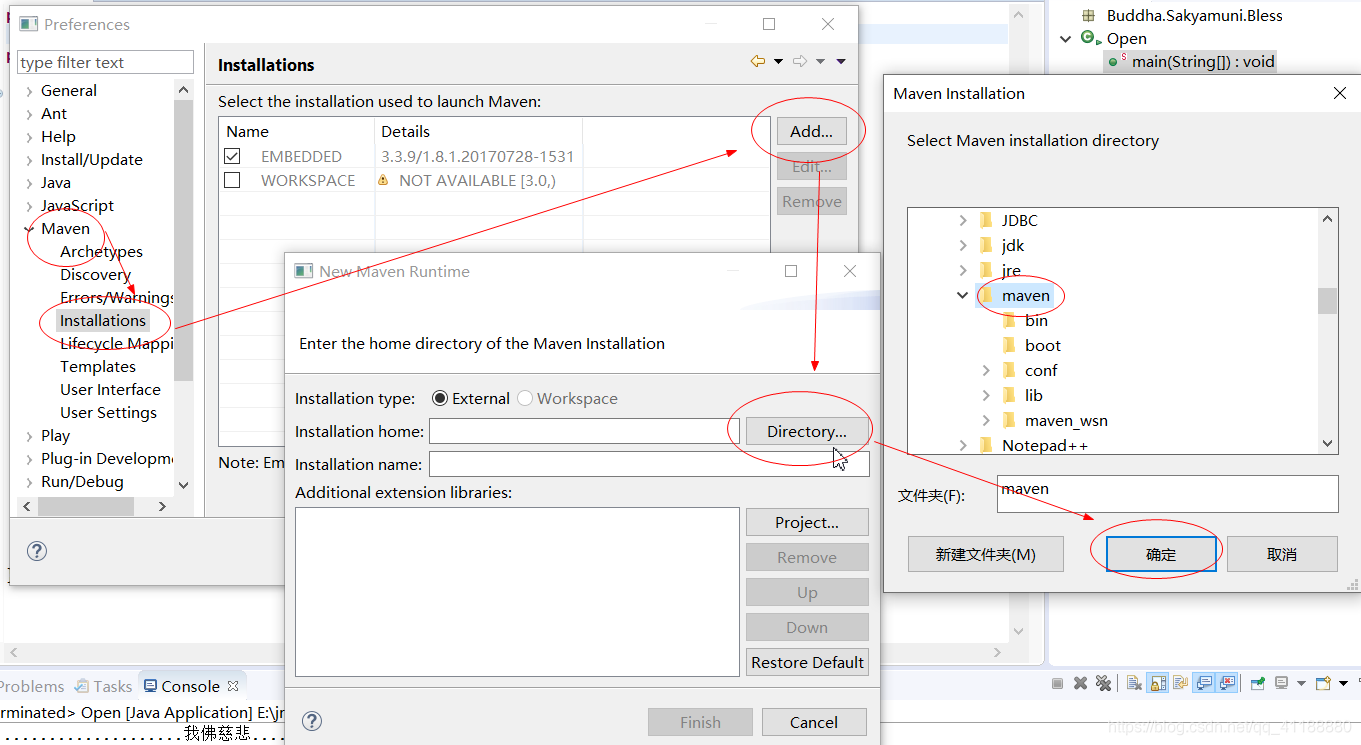1361x745 pixels.
Task: Open the Display Selected Console dropdown arrow
Action: coord(1301,683)
